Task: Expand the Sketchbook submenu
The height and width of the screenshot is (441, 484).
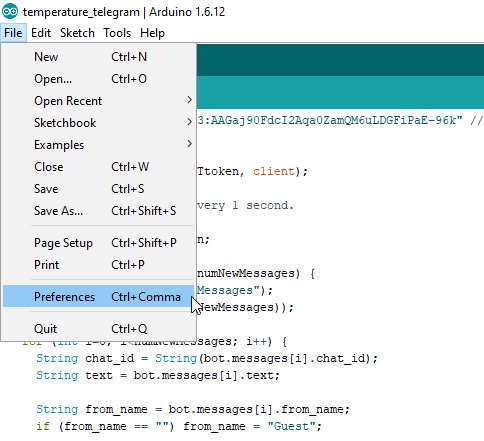Action: tap(98, 123)
